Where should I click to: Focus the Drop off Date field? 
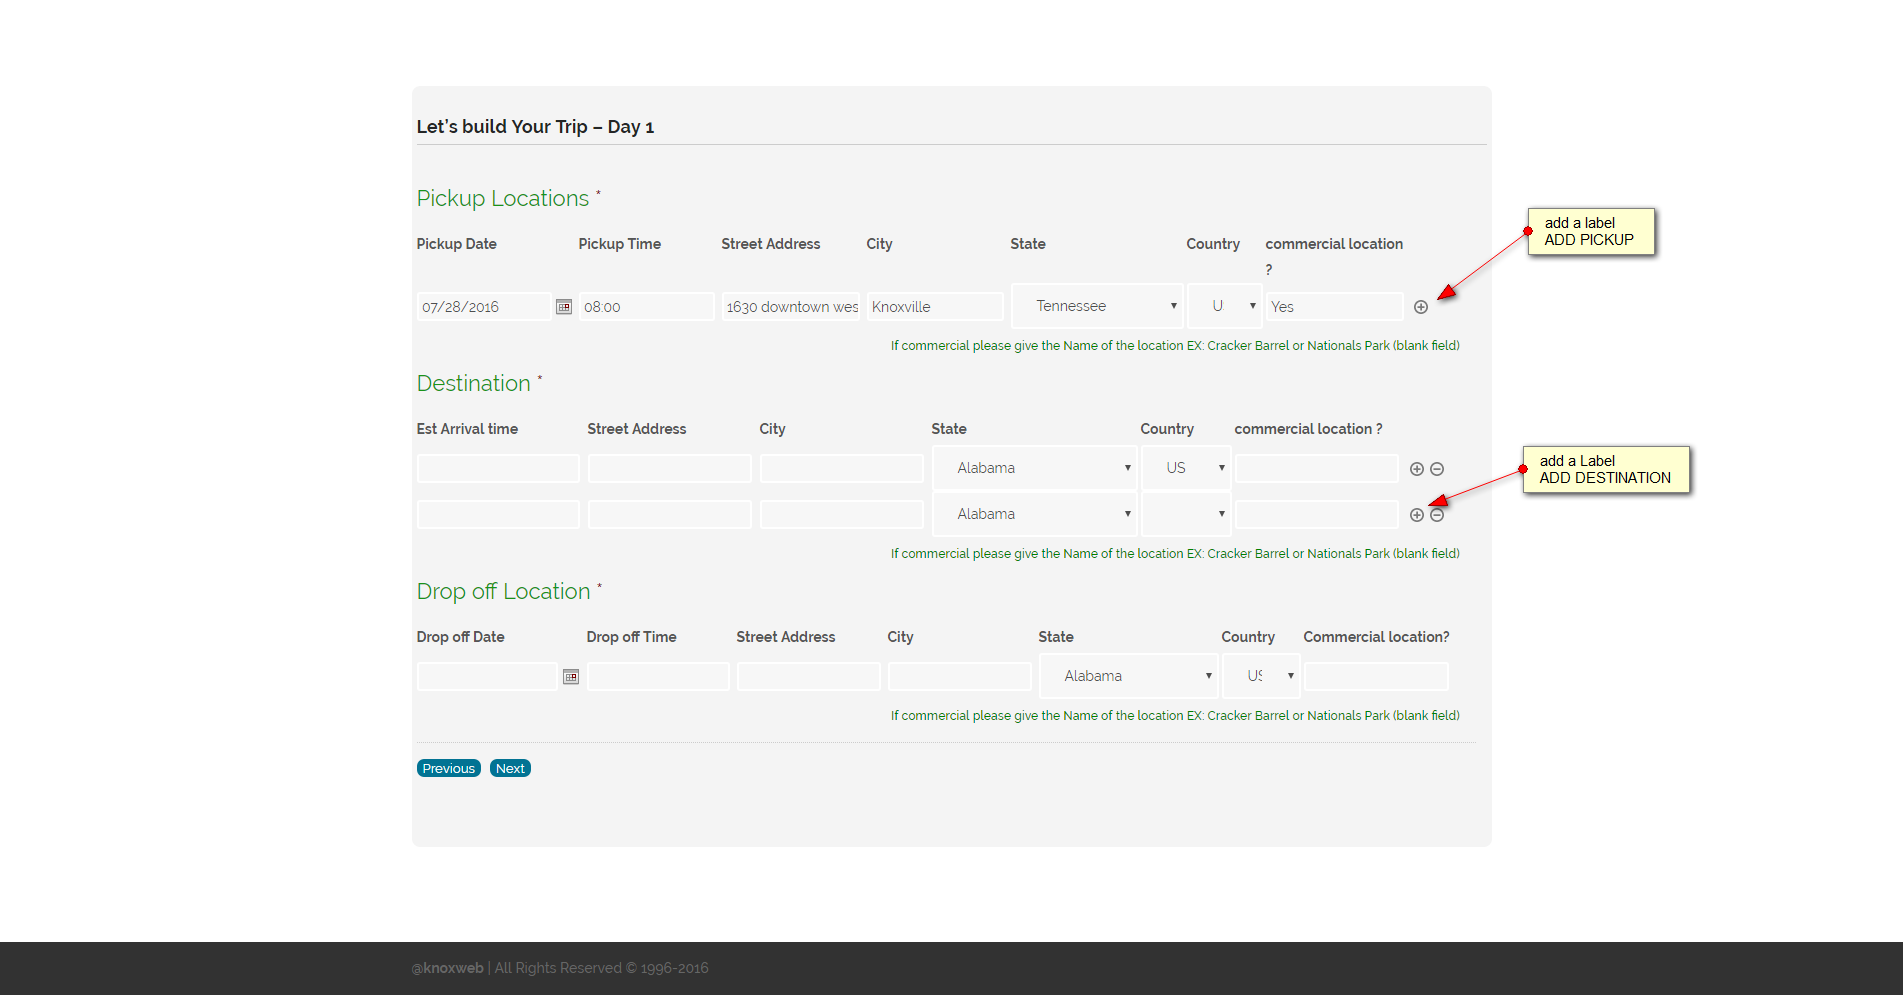click(x=487, y=677)
